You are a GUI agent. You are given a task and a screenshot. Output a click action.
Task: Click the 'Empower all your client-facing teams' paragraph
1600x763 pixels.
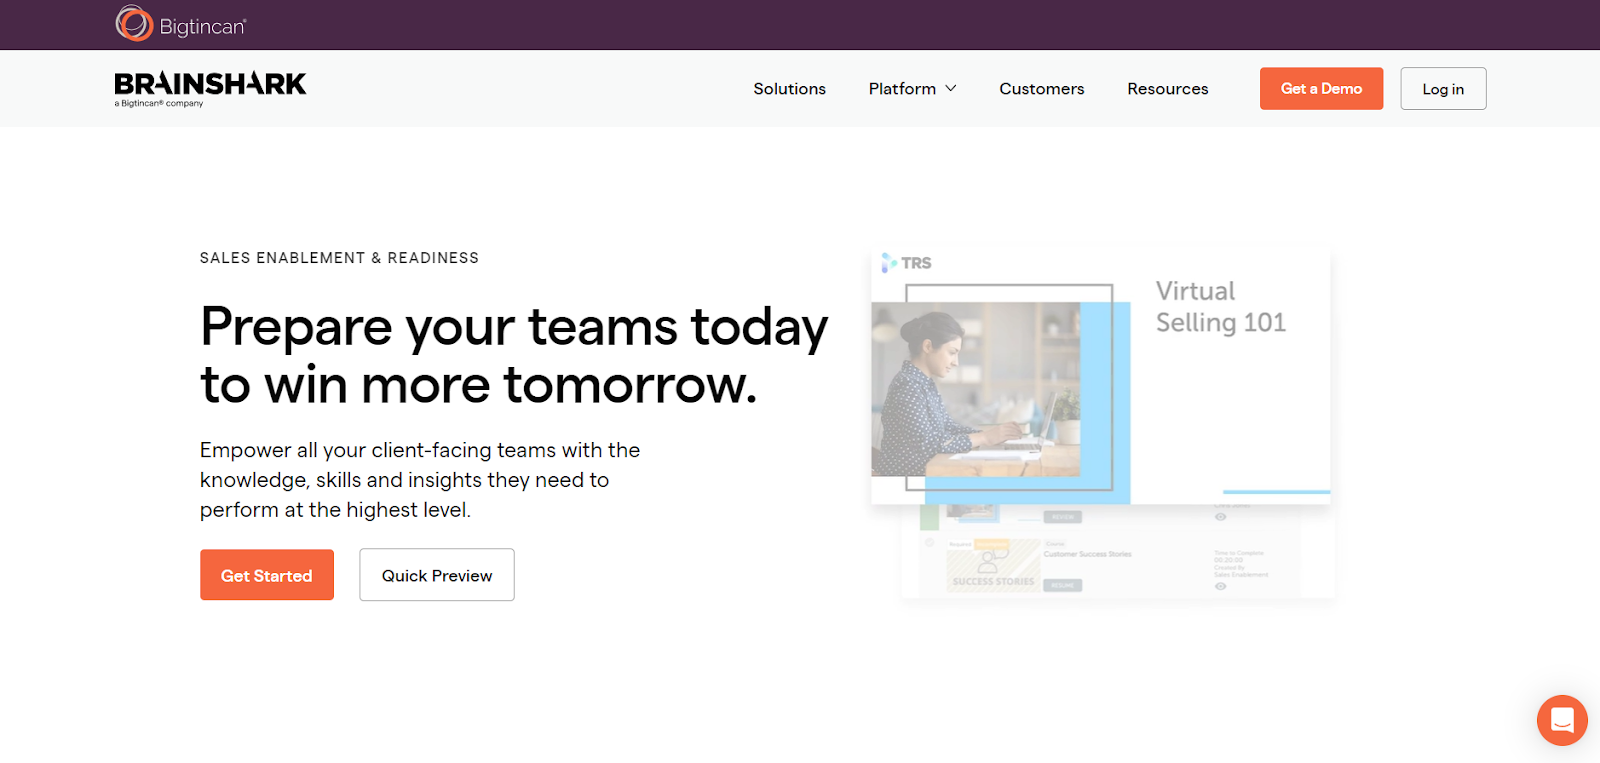pyautogui.click(x=420, y=480)
